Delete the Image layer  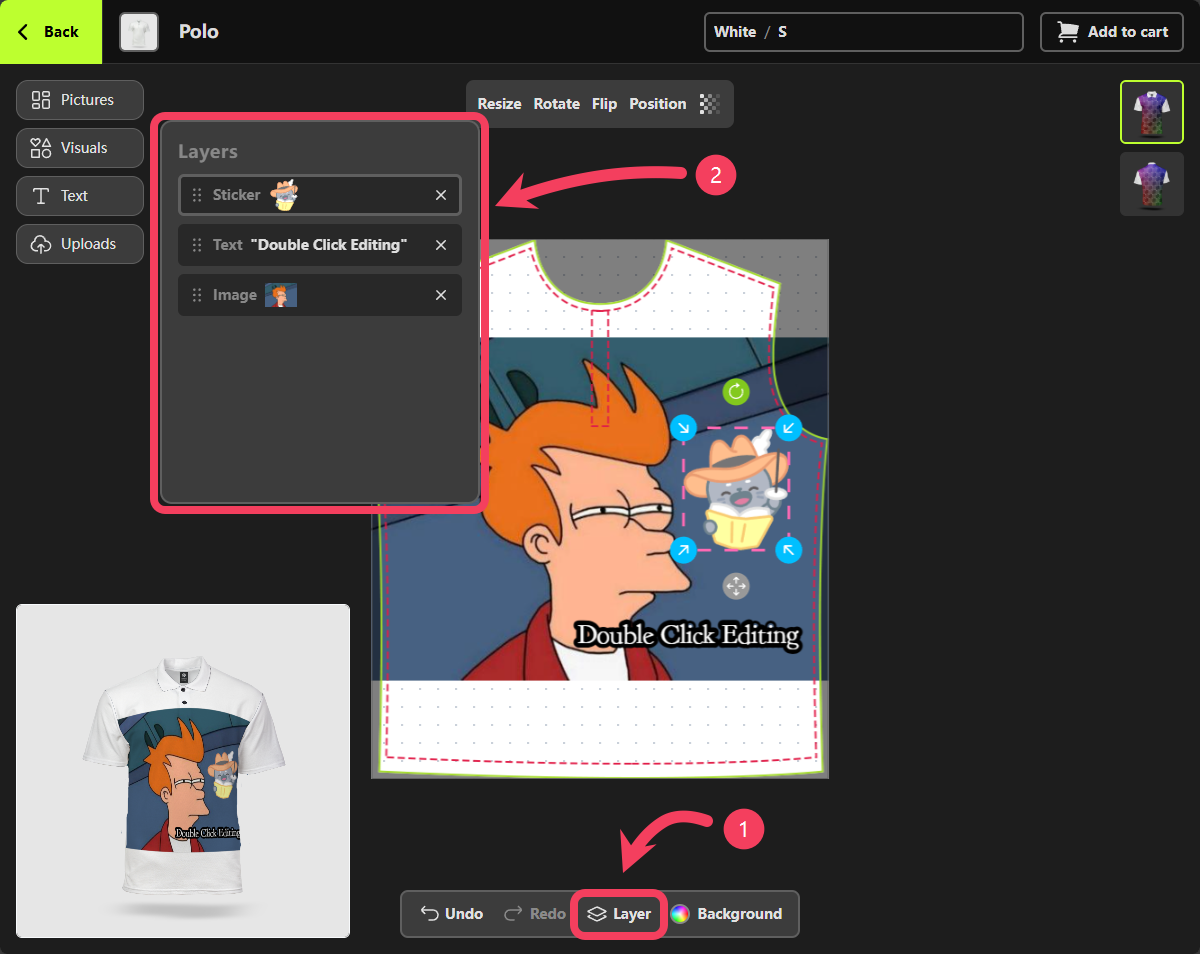[441, 295]
